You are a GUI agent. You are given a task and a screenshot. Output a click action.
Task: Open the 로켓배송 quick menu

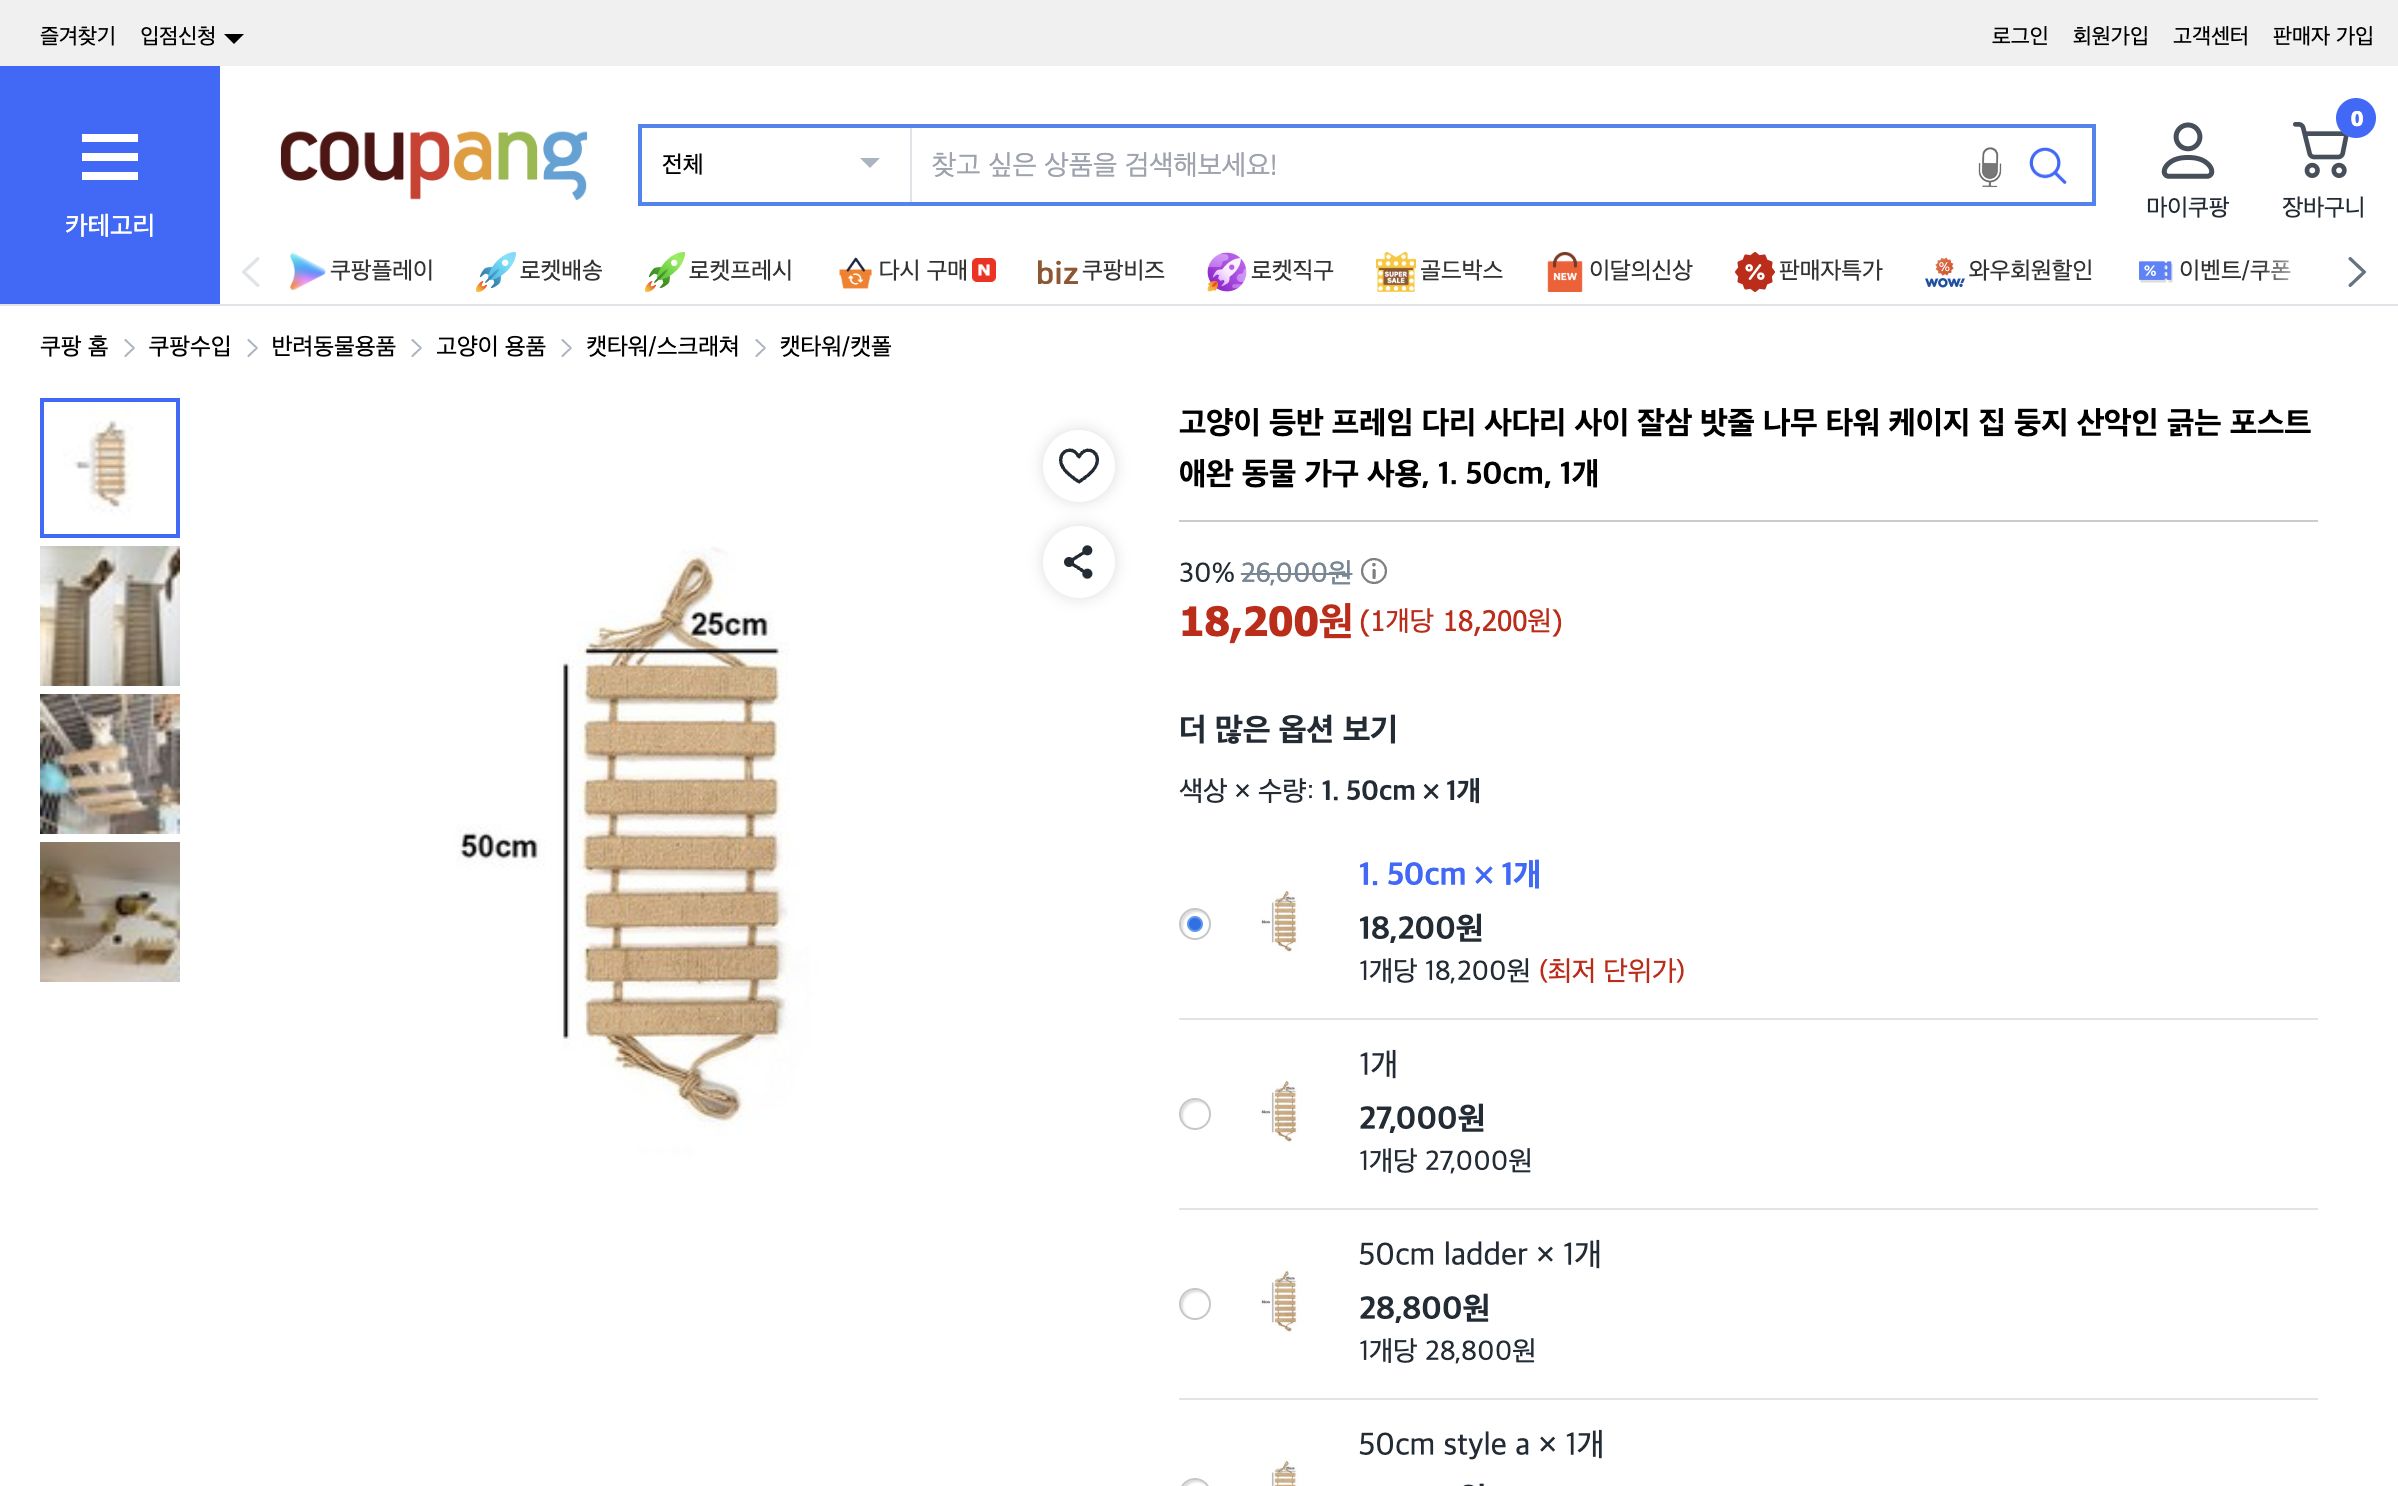[x=541, y=270]
